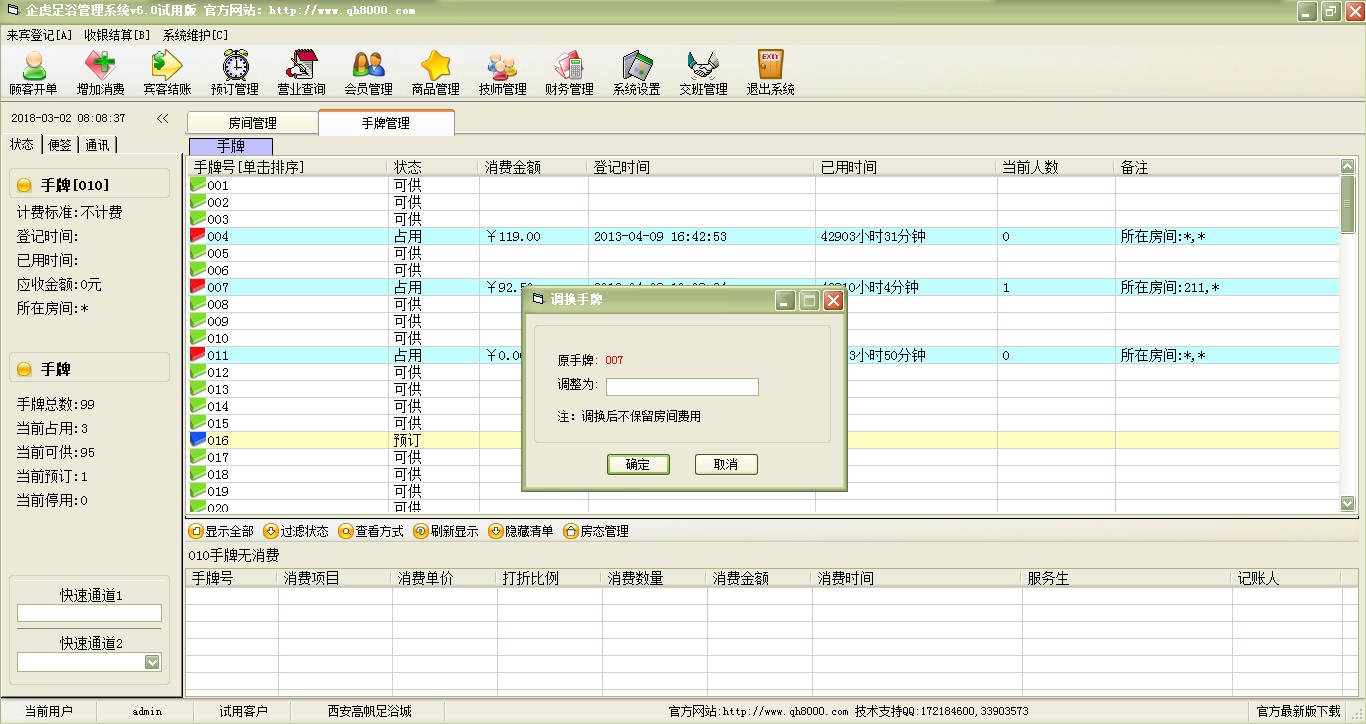Open the 来宾登记[A] menu

point(40,35)
